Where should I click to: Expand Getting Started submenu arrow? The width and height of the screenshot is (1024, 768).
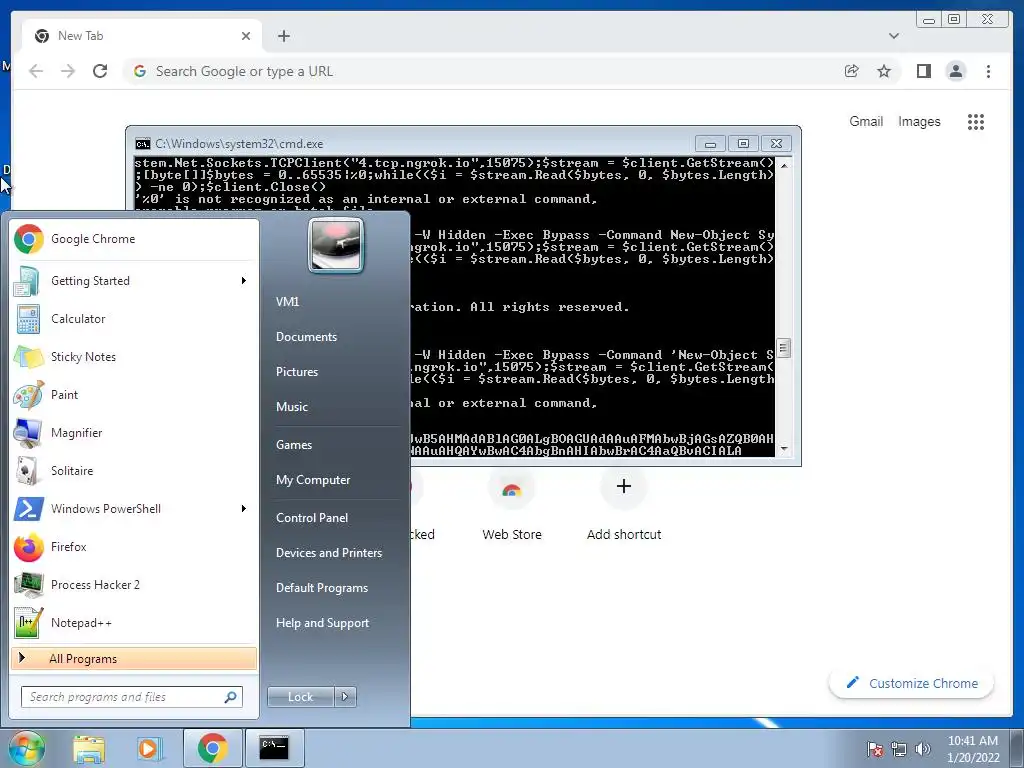pos(244,281)
